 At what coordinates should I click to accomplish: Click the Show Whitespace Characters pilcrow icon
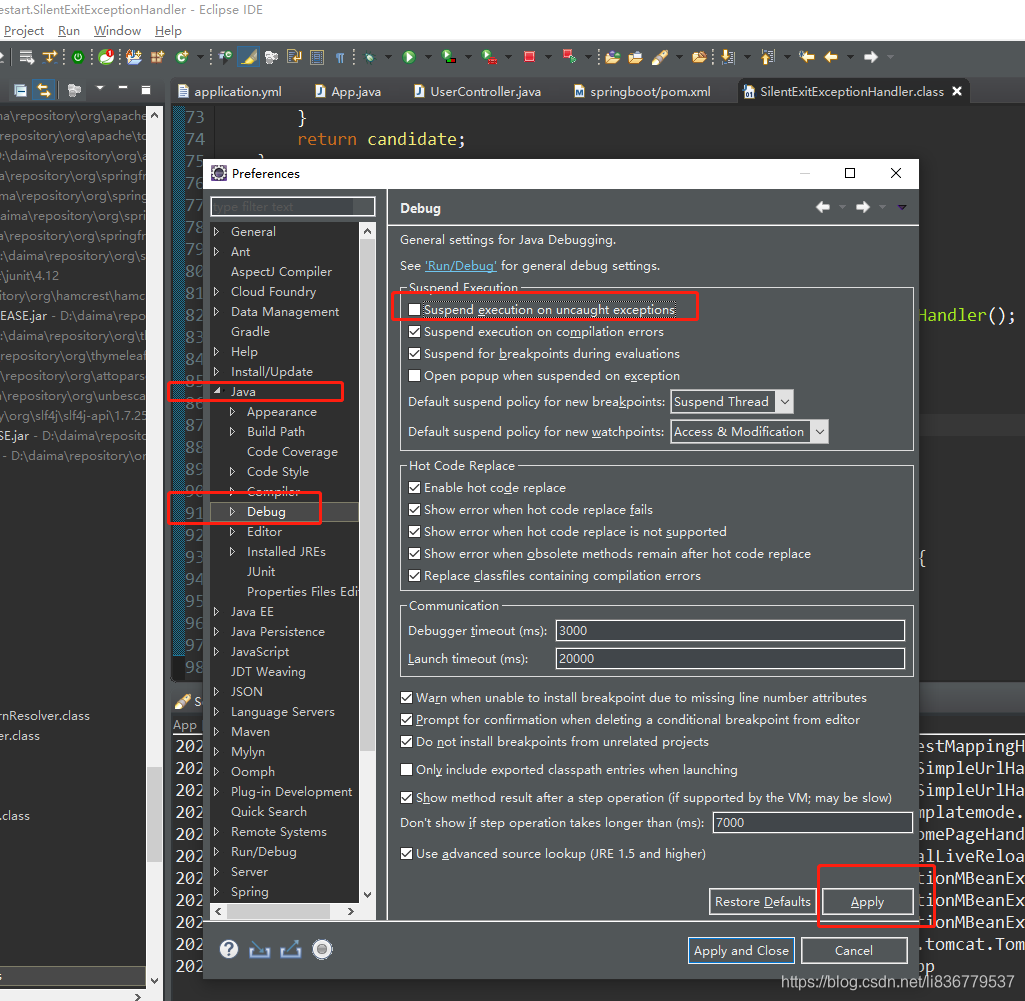coord(340,58)
